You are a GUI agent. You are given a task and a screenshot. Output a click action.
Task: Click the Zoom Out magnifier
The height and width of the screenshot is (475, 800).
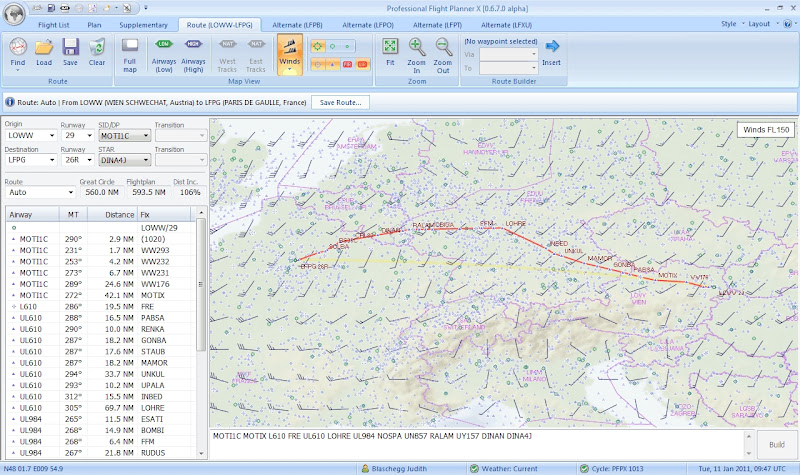pyautogui.click(x=443, y=51)
